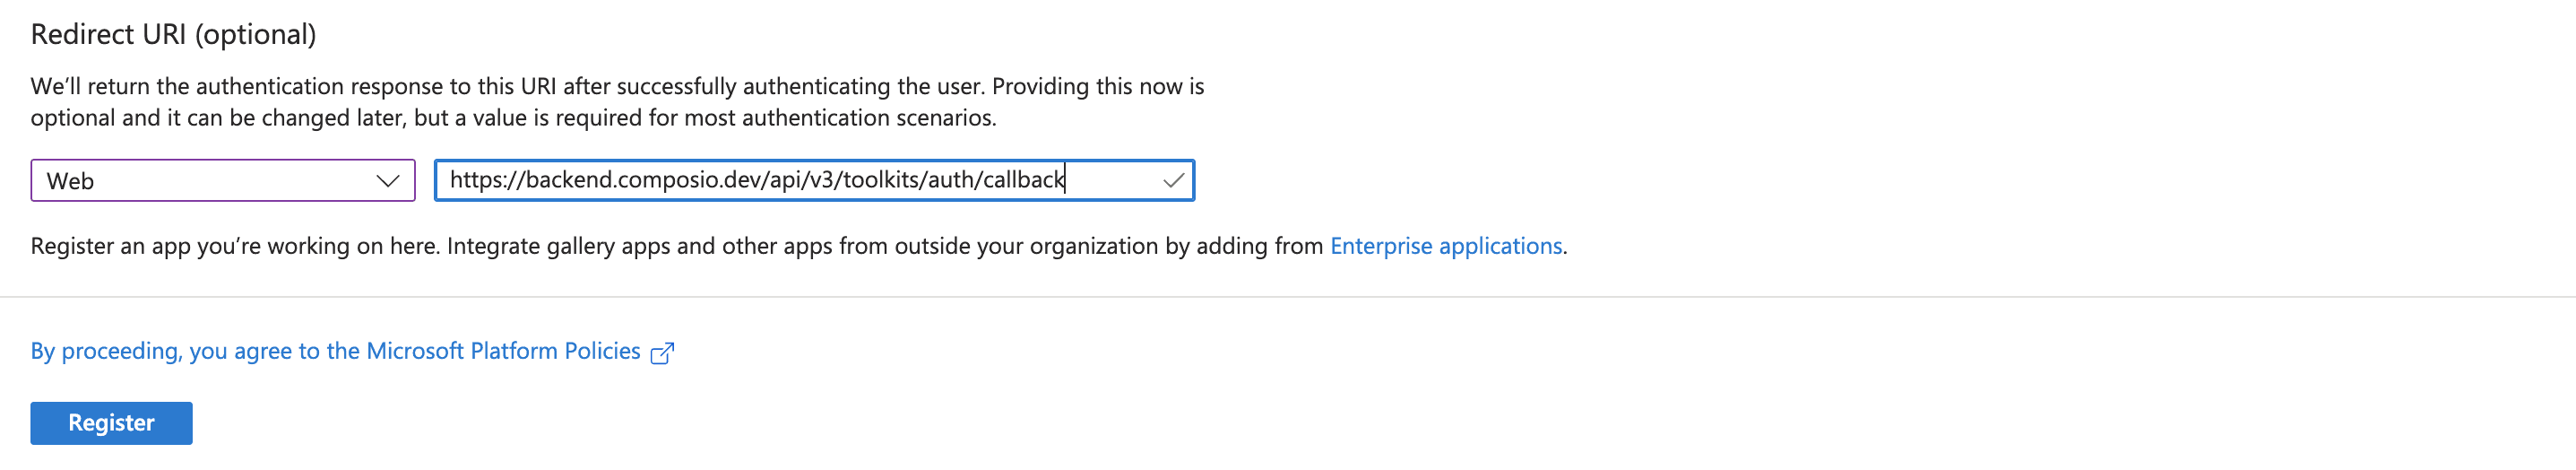Expand the Web platform type dropdown
2576x470 pixels.
pyautogui.click(x=223, y=181)
